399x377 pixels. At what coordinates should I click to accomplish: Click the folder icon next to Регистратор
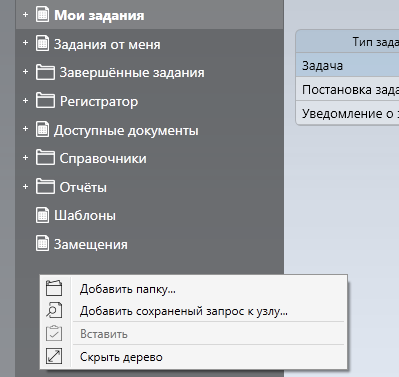(x=45, y=101)
